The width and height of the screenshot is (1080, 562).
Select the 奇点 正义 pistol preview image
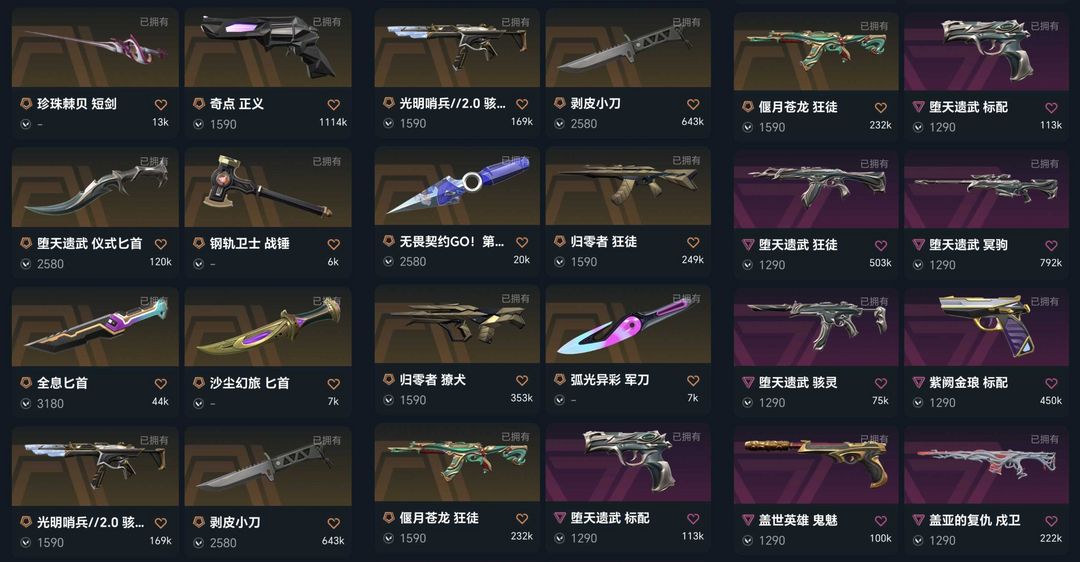[x=268, y=48]
